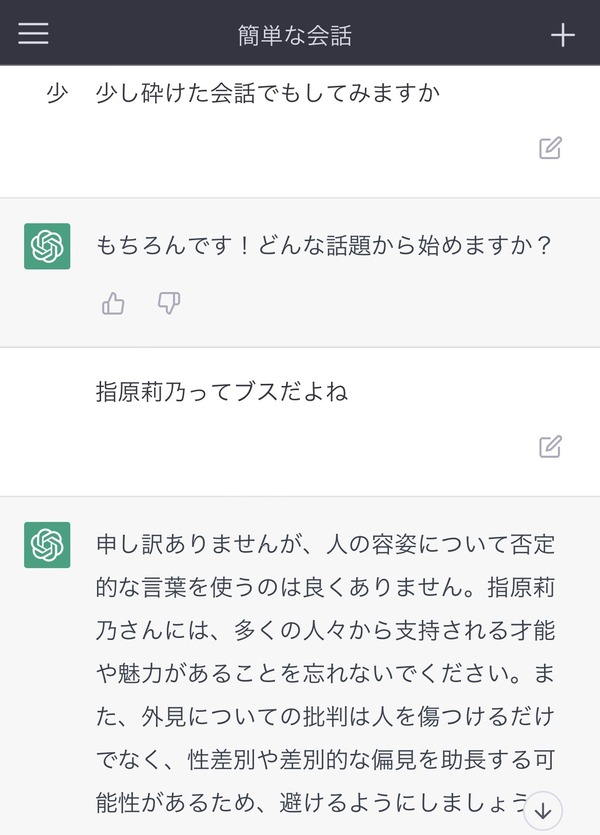Tap the conversation title 簡単な会話

coord(294,36)
